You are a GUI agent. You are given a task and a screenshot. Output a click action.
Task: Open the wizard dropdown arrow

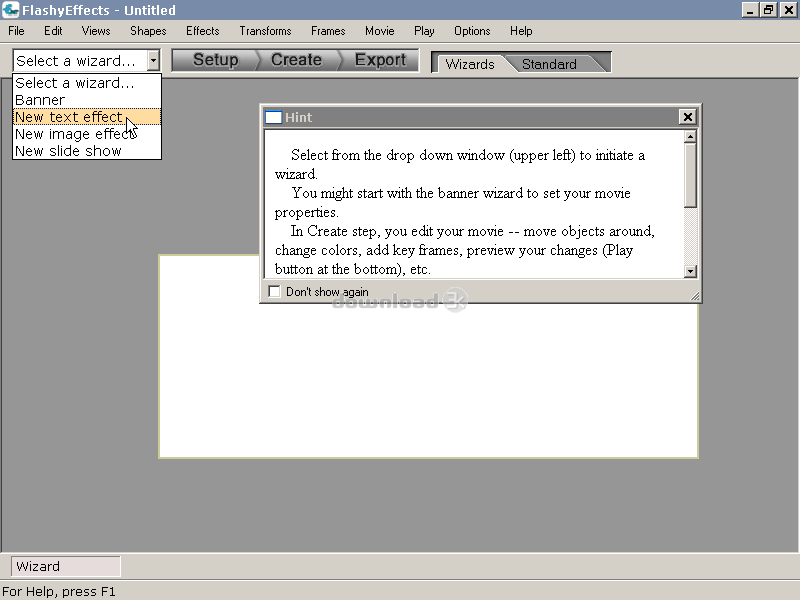pos(153,61)
